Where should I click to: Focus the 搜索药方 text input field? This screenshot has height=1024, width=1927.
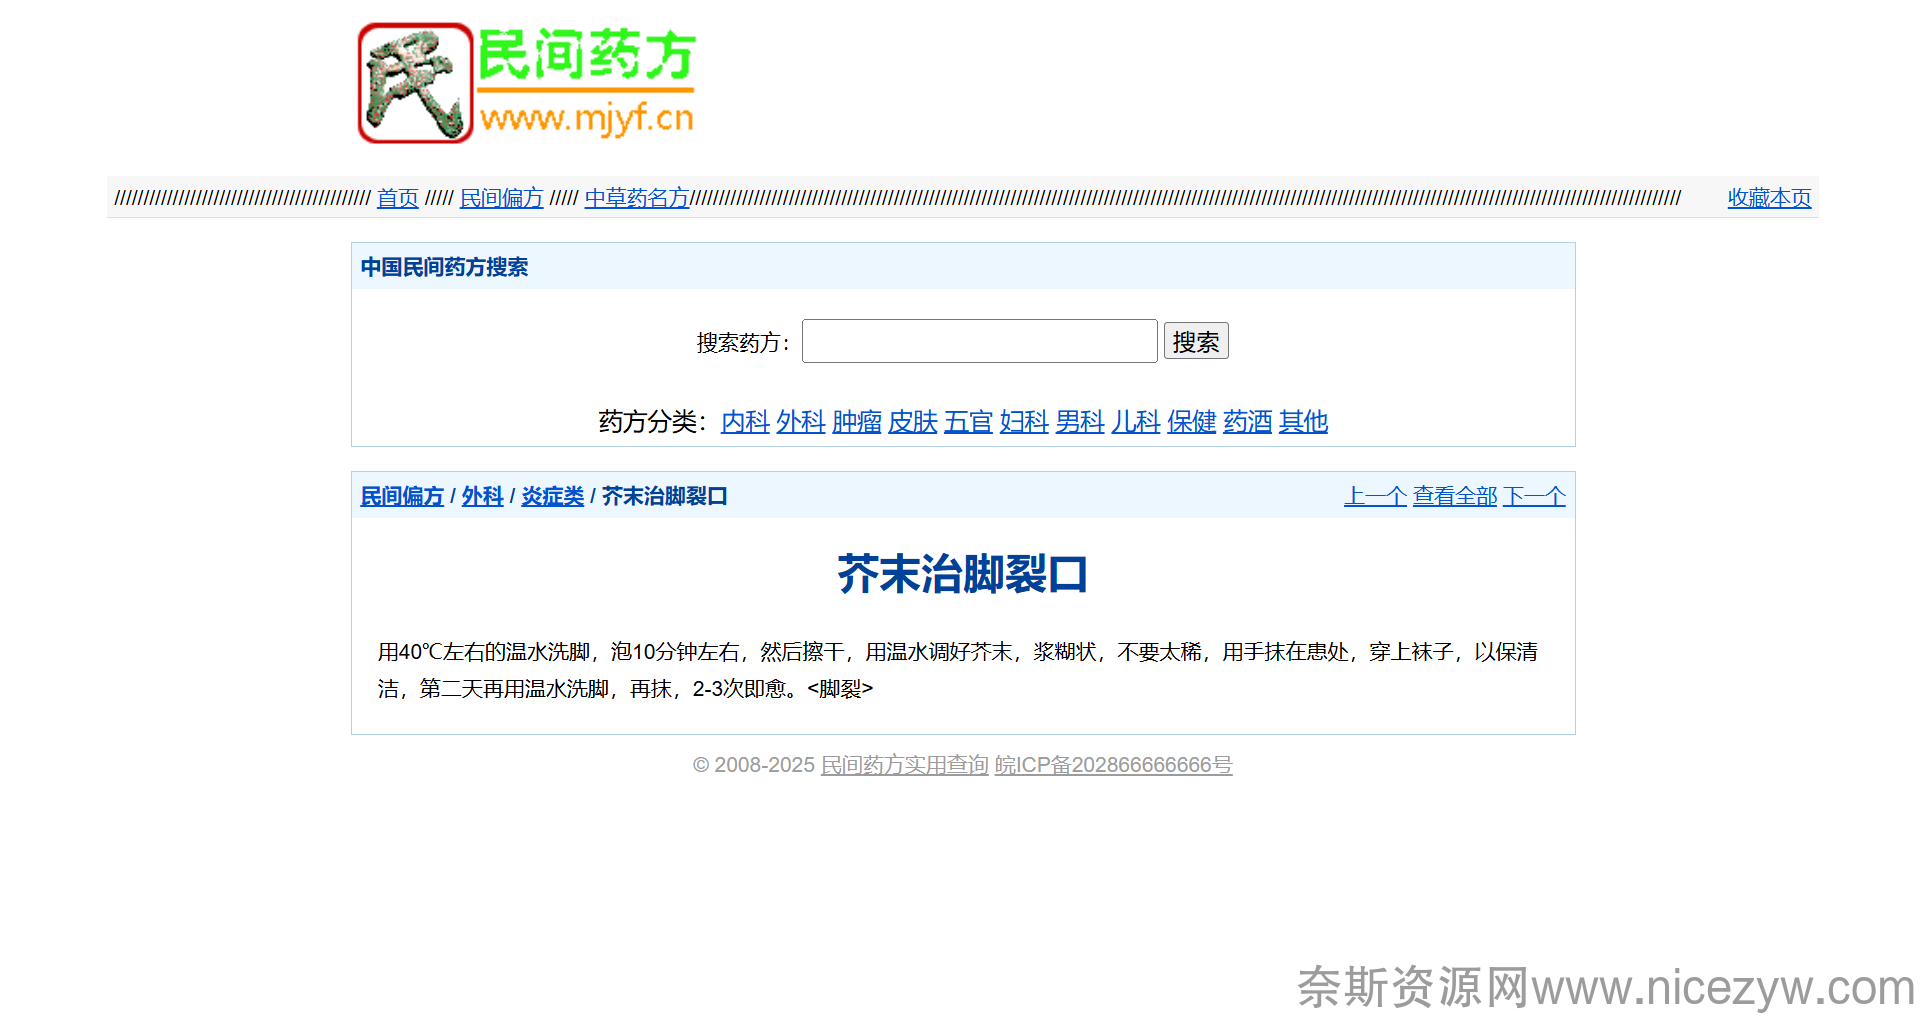click(979, 342)
